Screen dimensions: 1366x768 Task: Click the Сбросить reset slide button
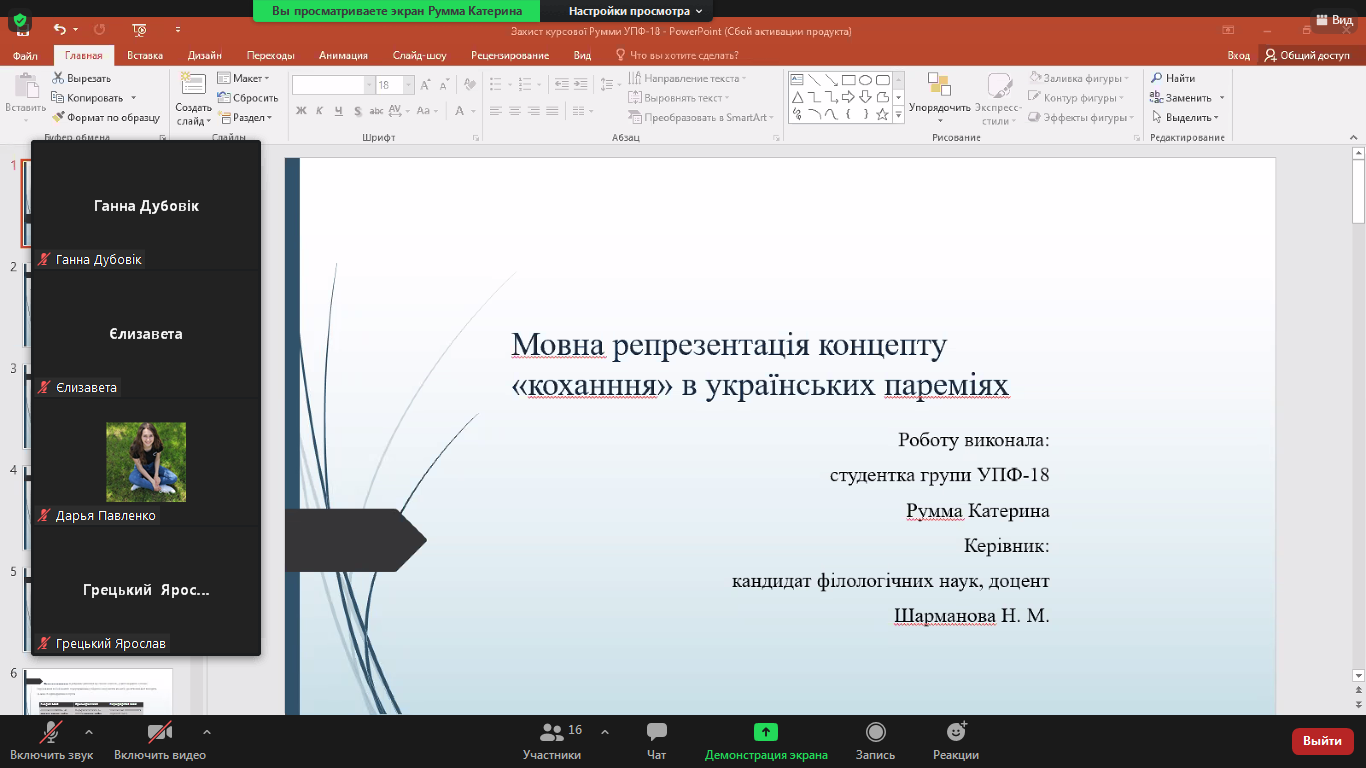(x=248, y=98)
